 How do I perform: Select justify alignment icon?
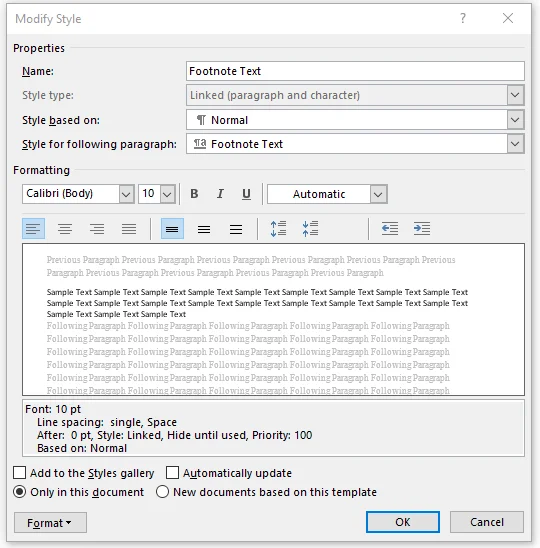click(129, 229)
